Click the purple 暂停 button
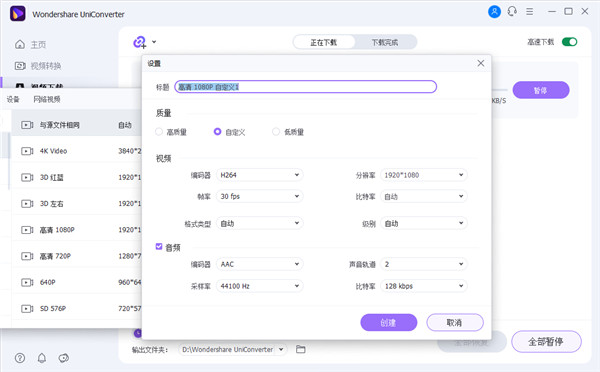This screenshot has width=600, height=372. coord(541,90)
